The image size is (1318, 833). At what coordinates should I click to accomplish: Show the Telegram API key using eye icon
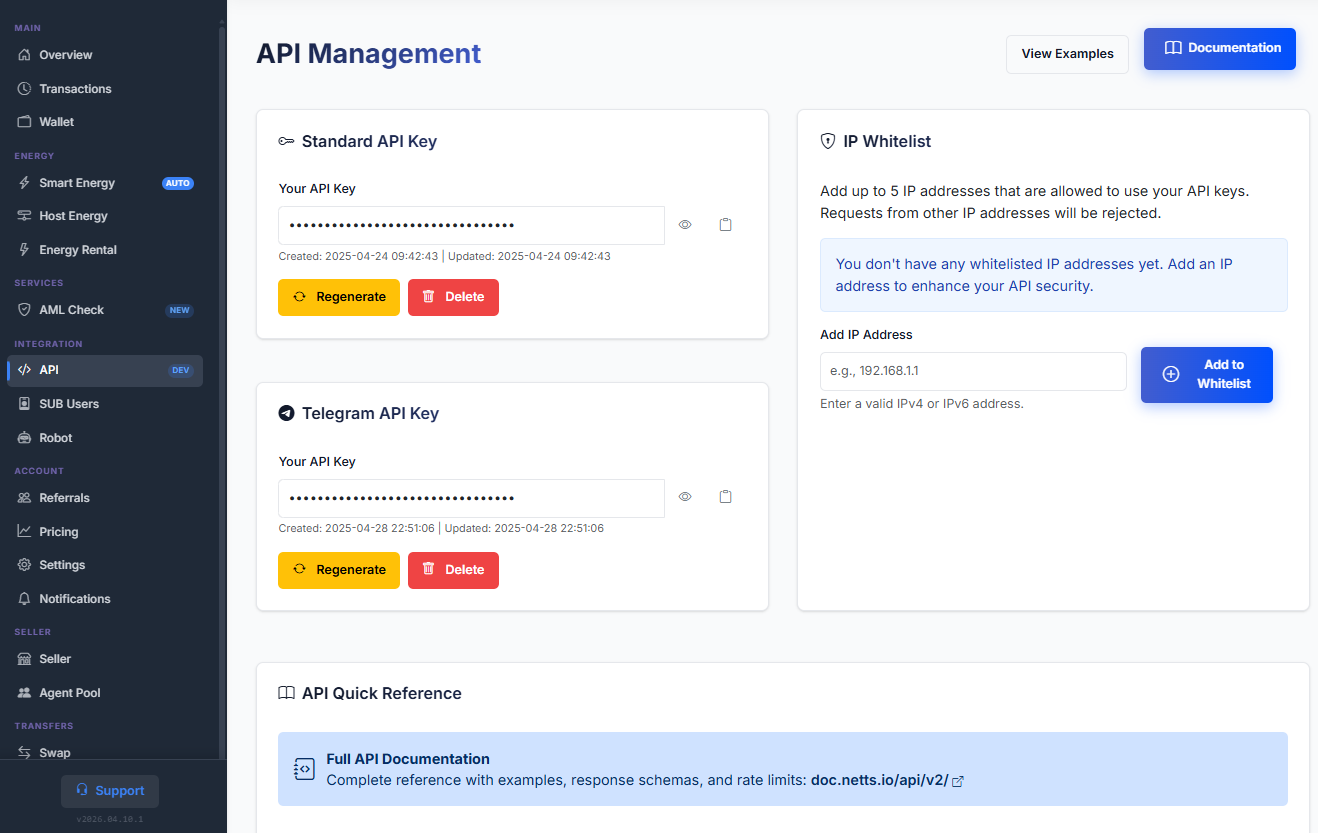click(685, 497)
